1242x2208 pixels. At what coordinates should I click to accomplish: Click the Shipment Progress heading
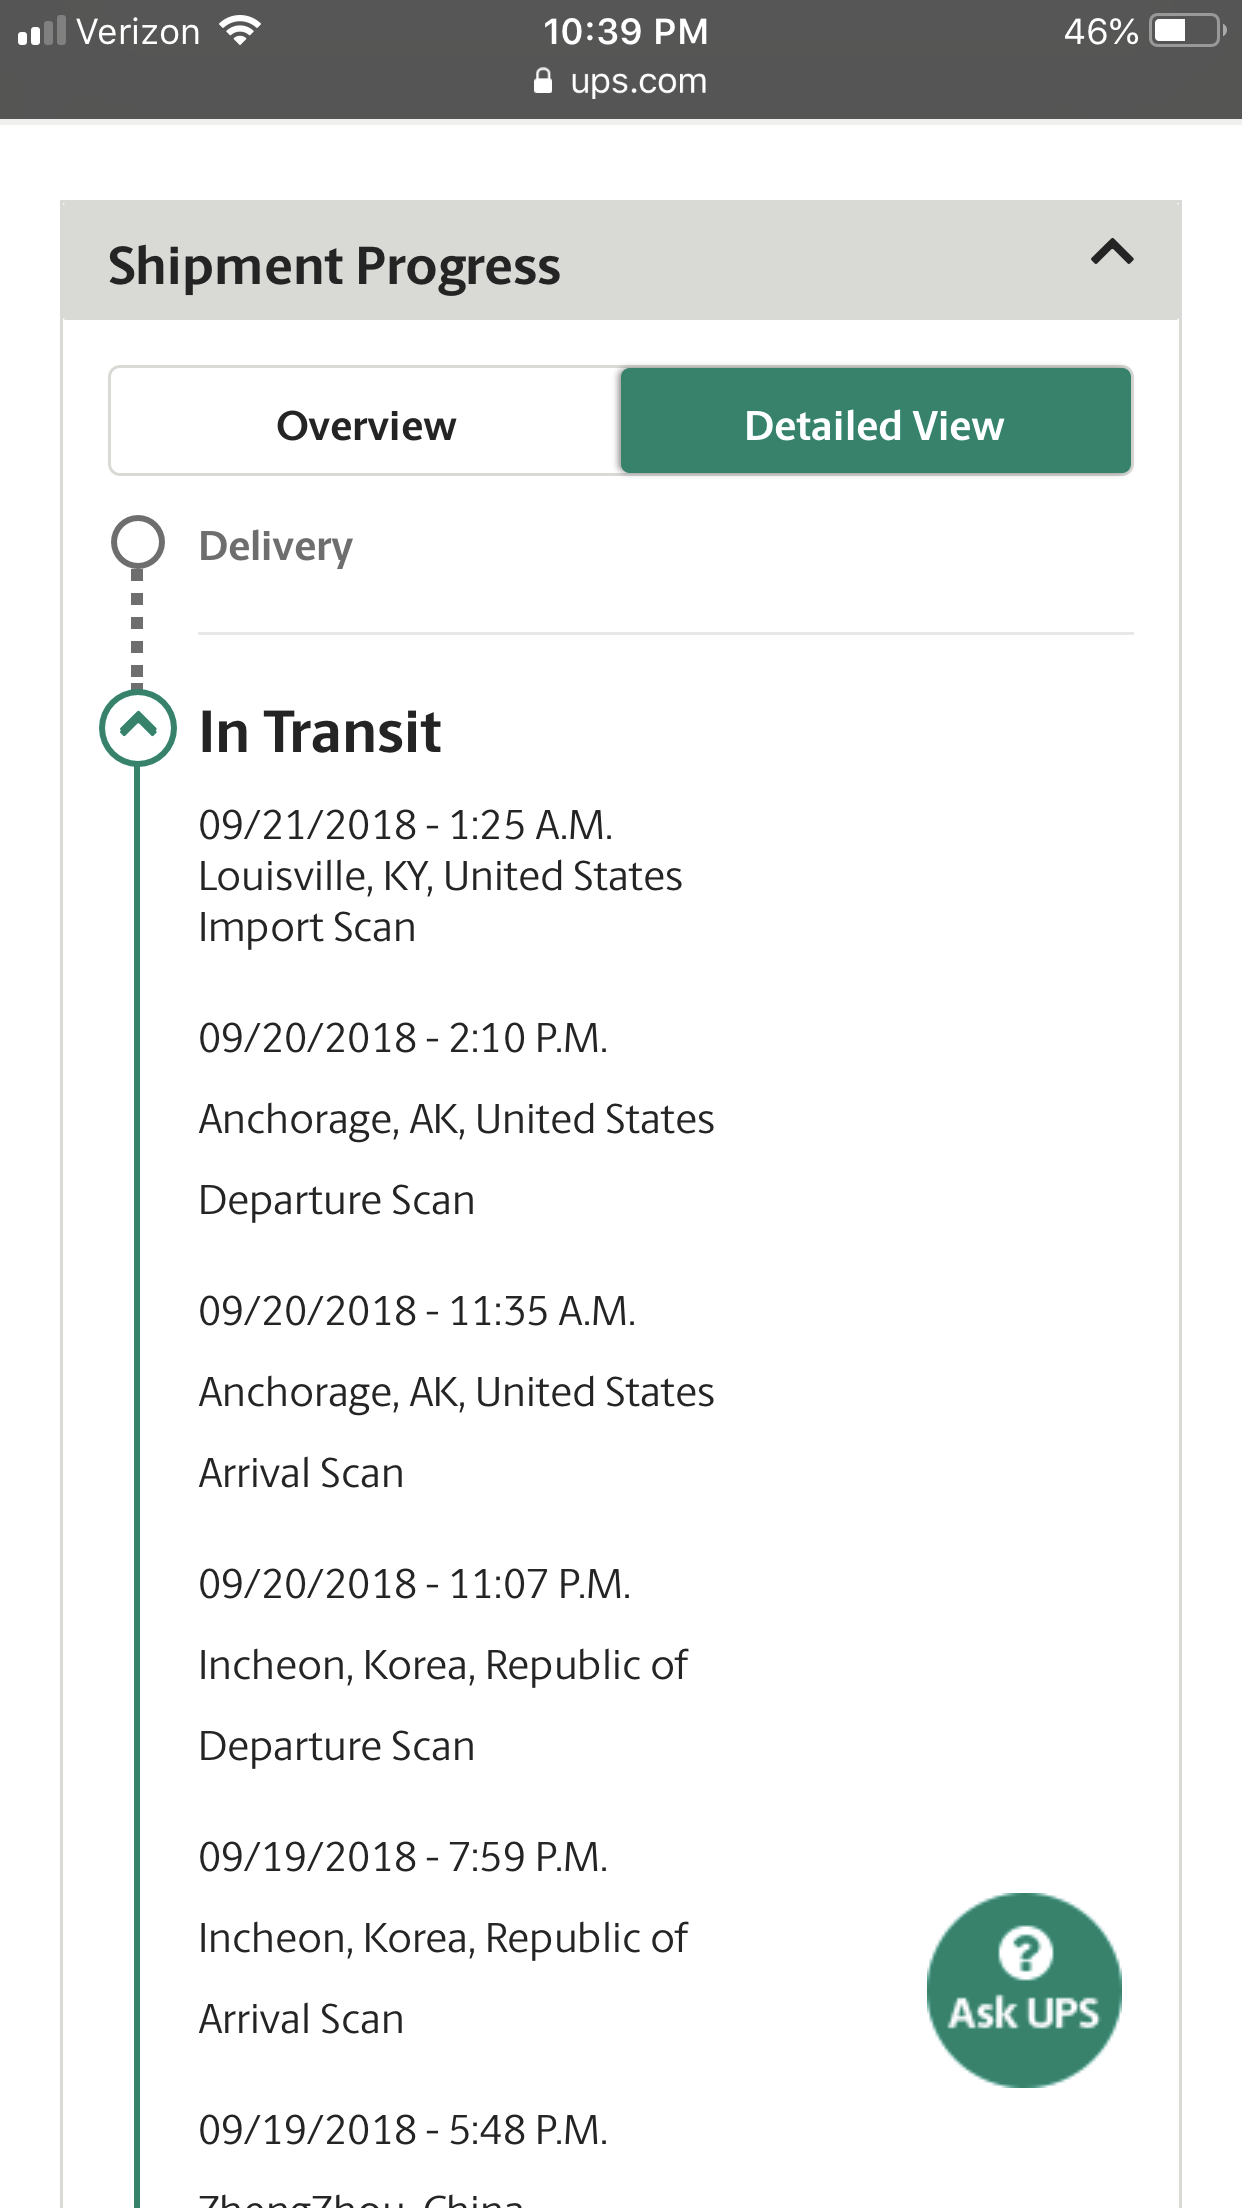[x=334, y=266]
